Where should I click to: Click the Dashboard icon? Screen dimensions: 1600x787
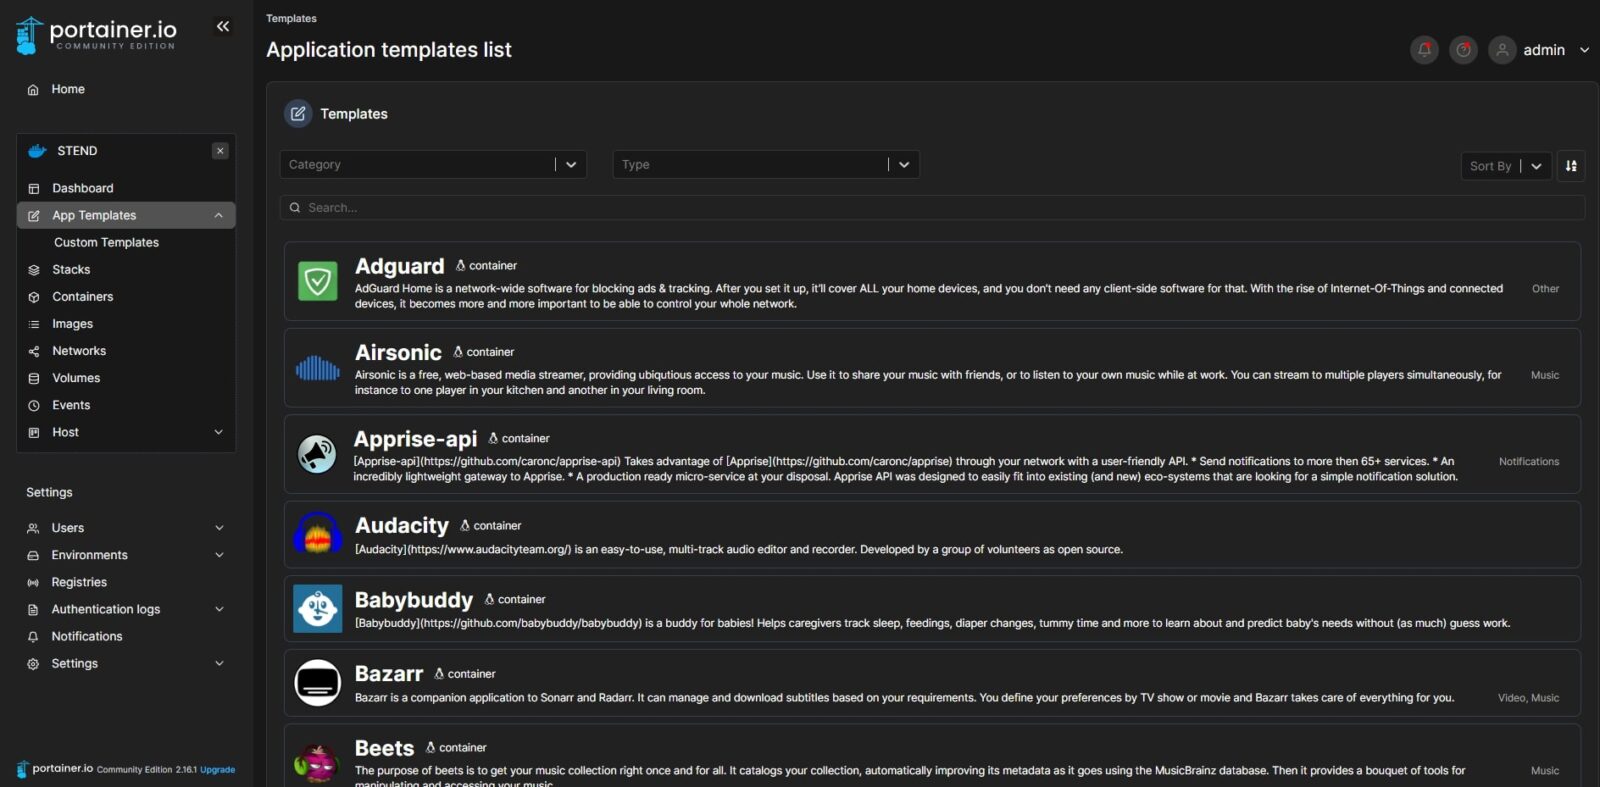tap(33, 189)
